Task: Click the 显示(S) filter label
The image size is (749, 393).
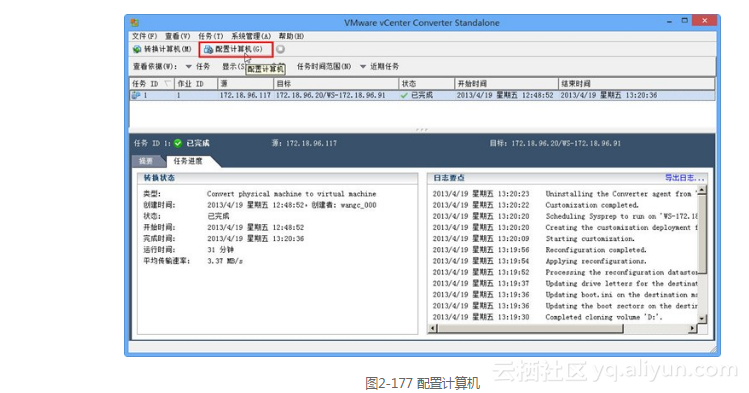Action: (x=234, y=66)
